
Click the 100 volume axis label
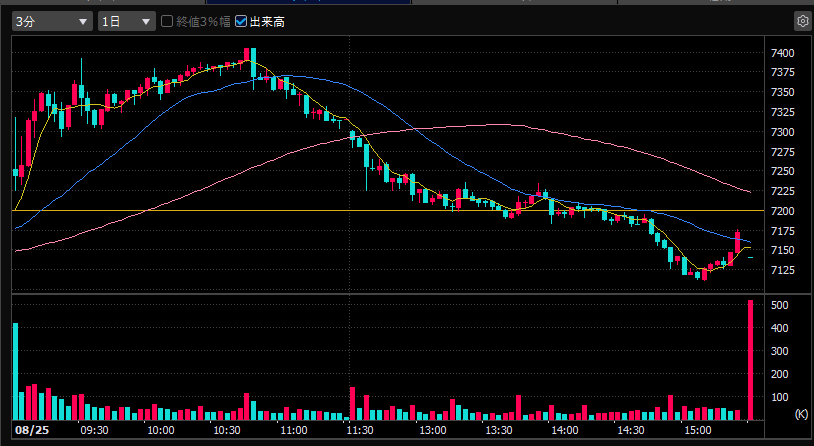pyautogui.click(x=780, y=397)
